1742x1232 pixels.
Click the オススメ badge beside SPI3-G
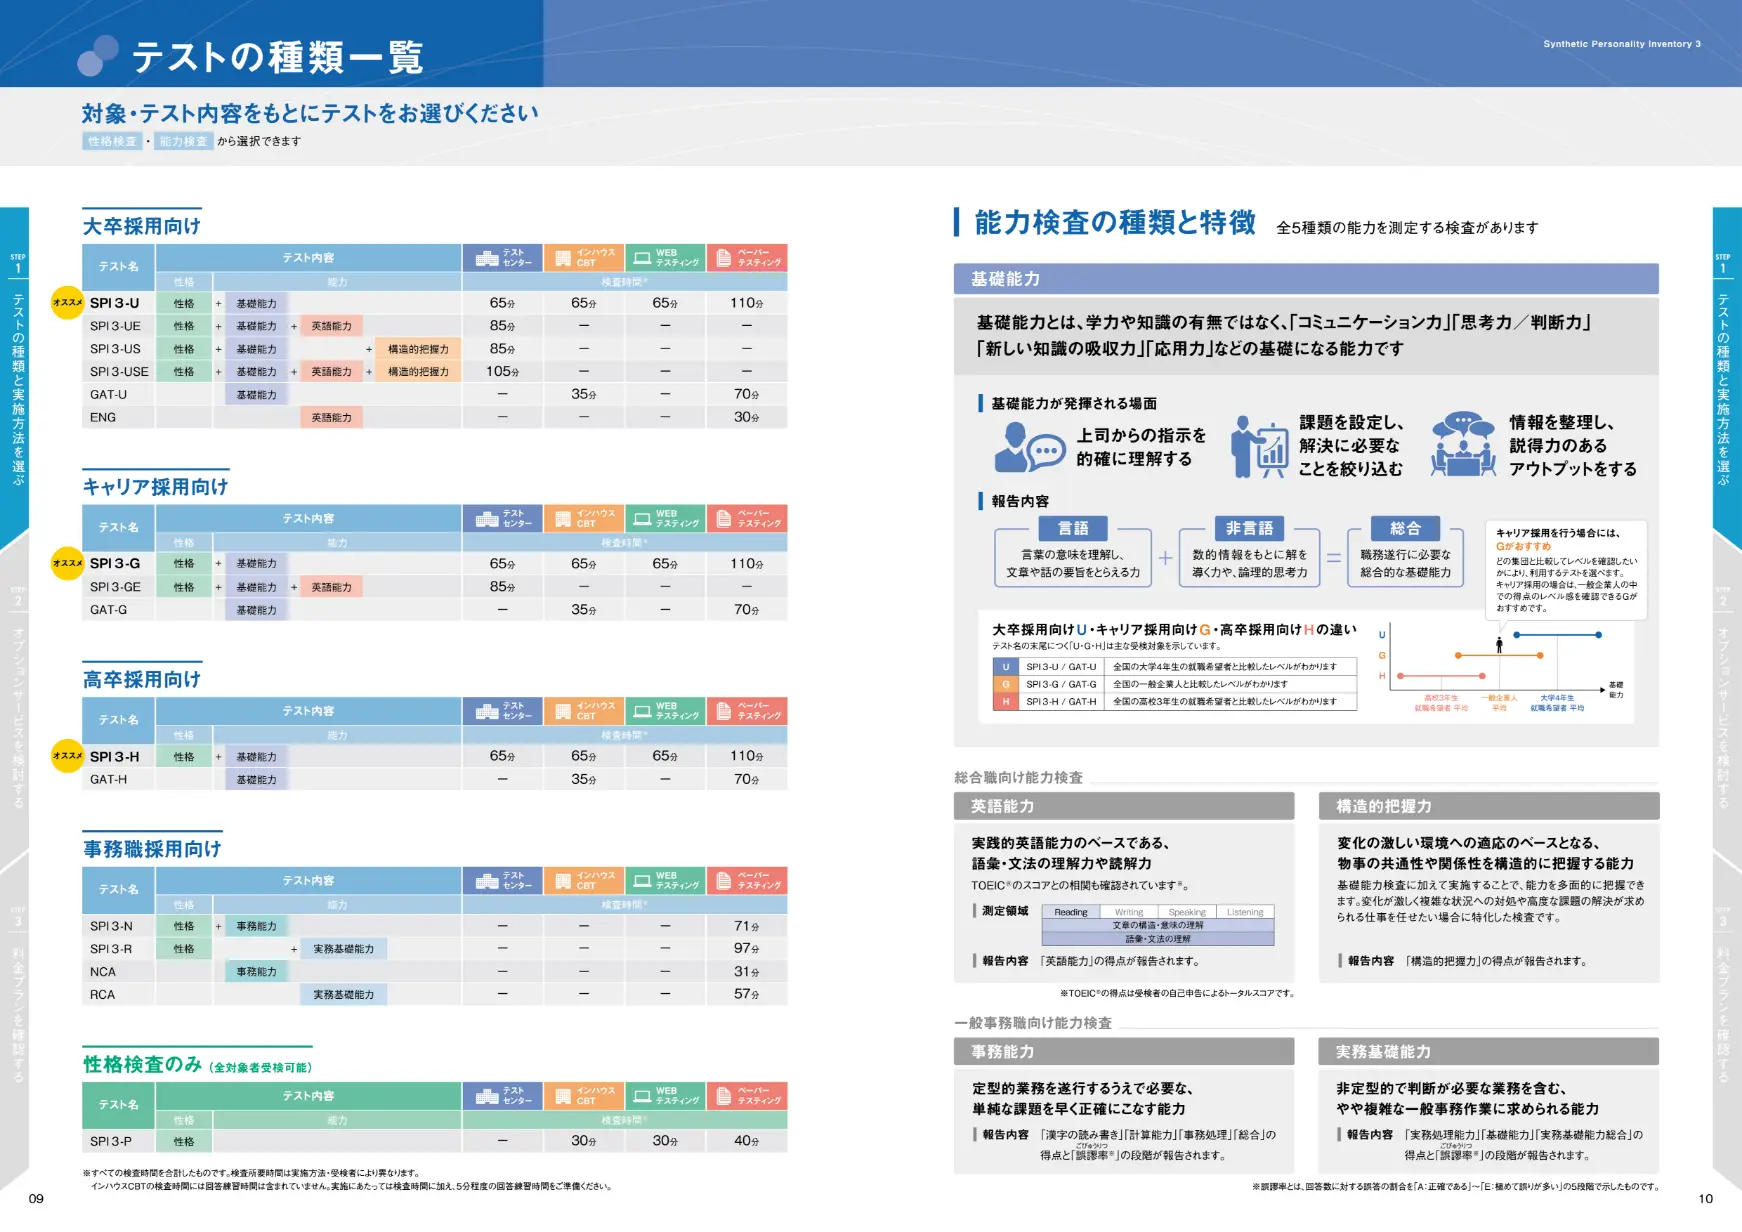point(67,563)
